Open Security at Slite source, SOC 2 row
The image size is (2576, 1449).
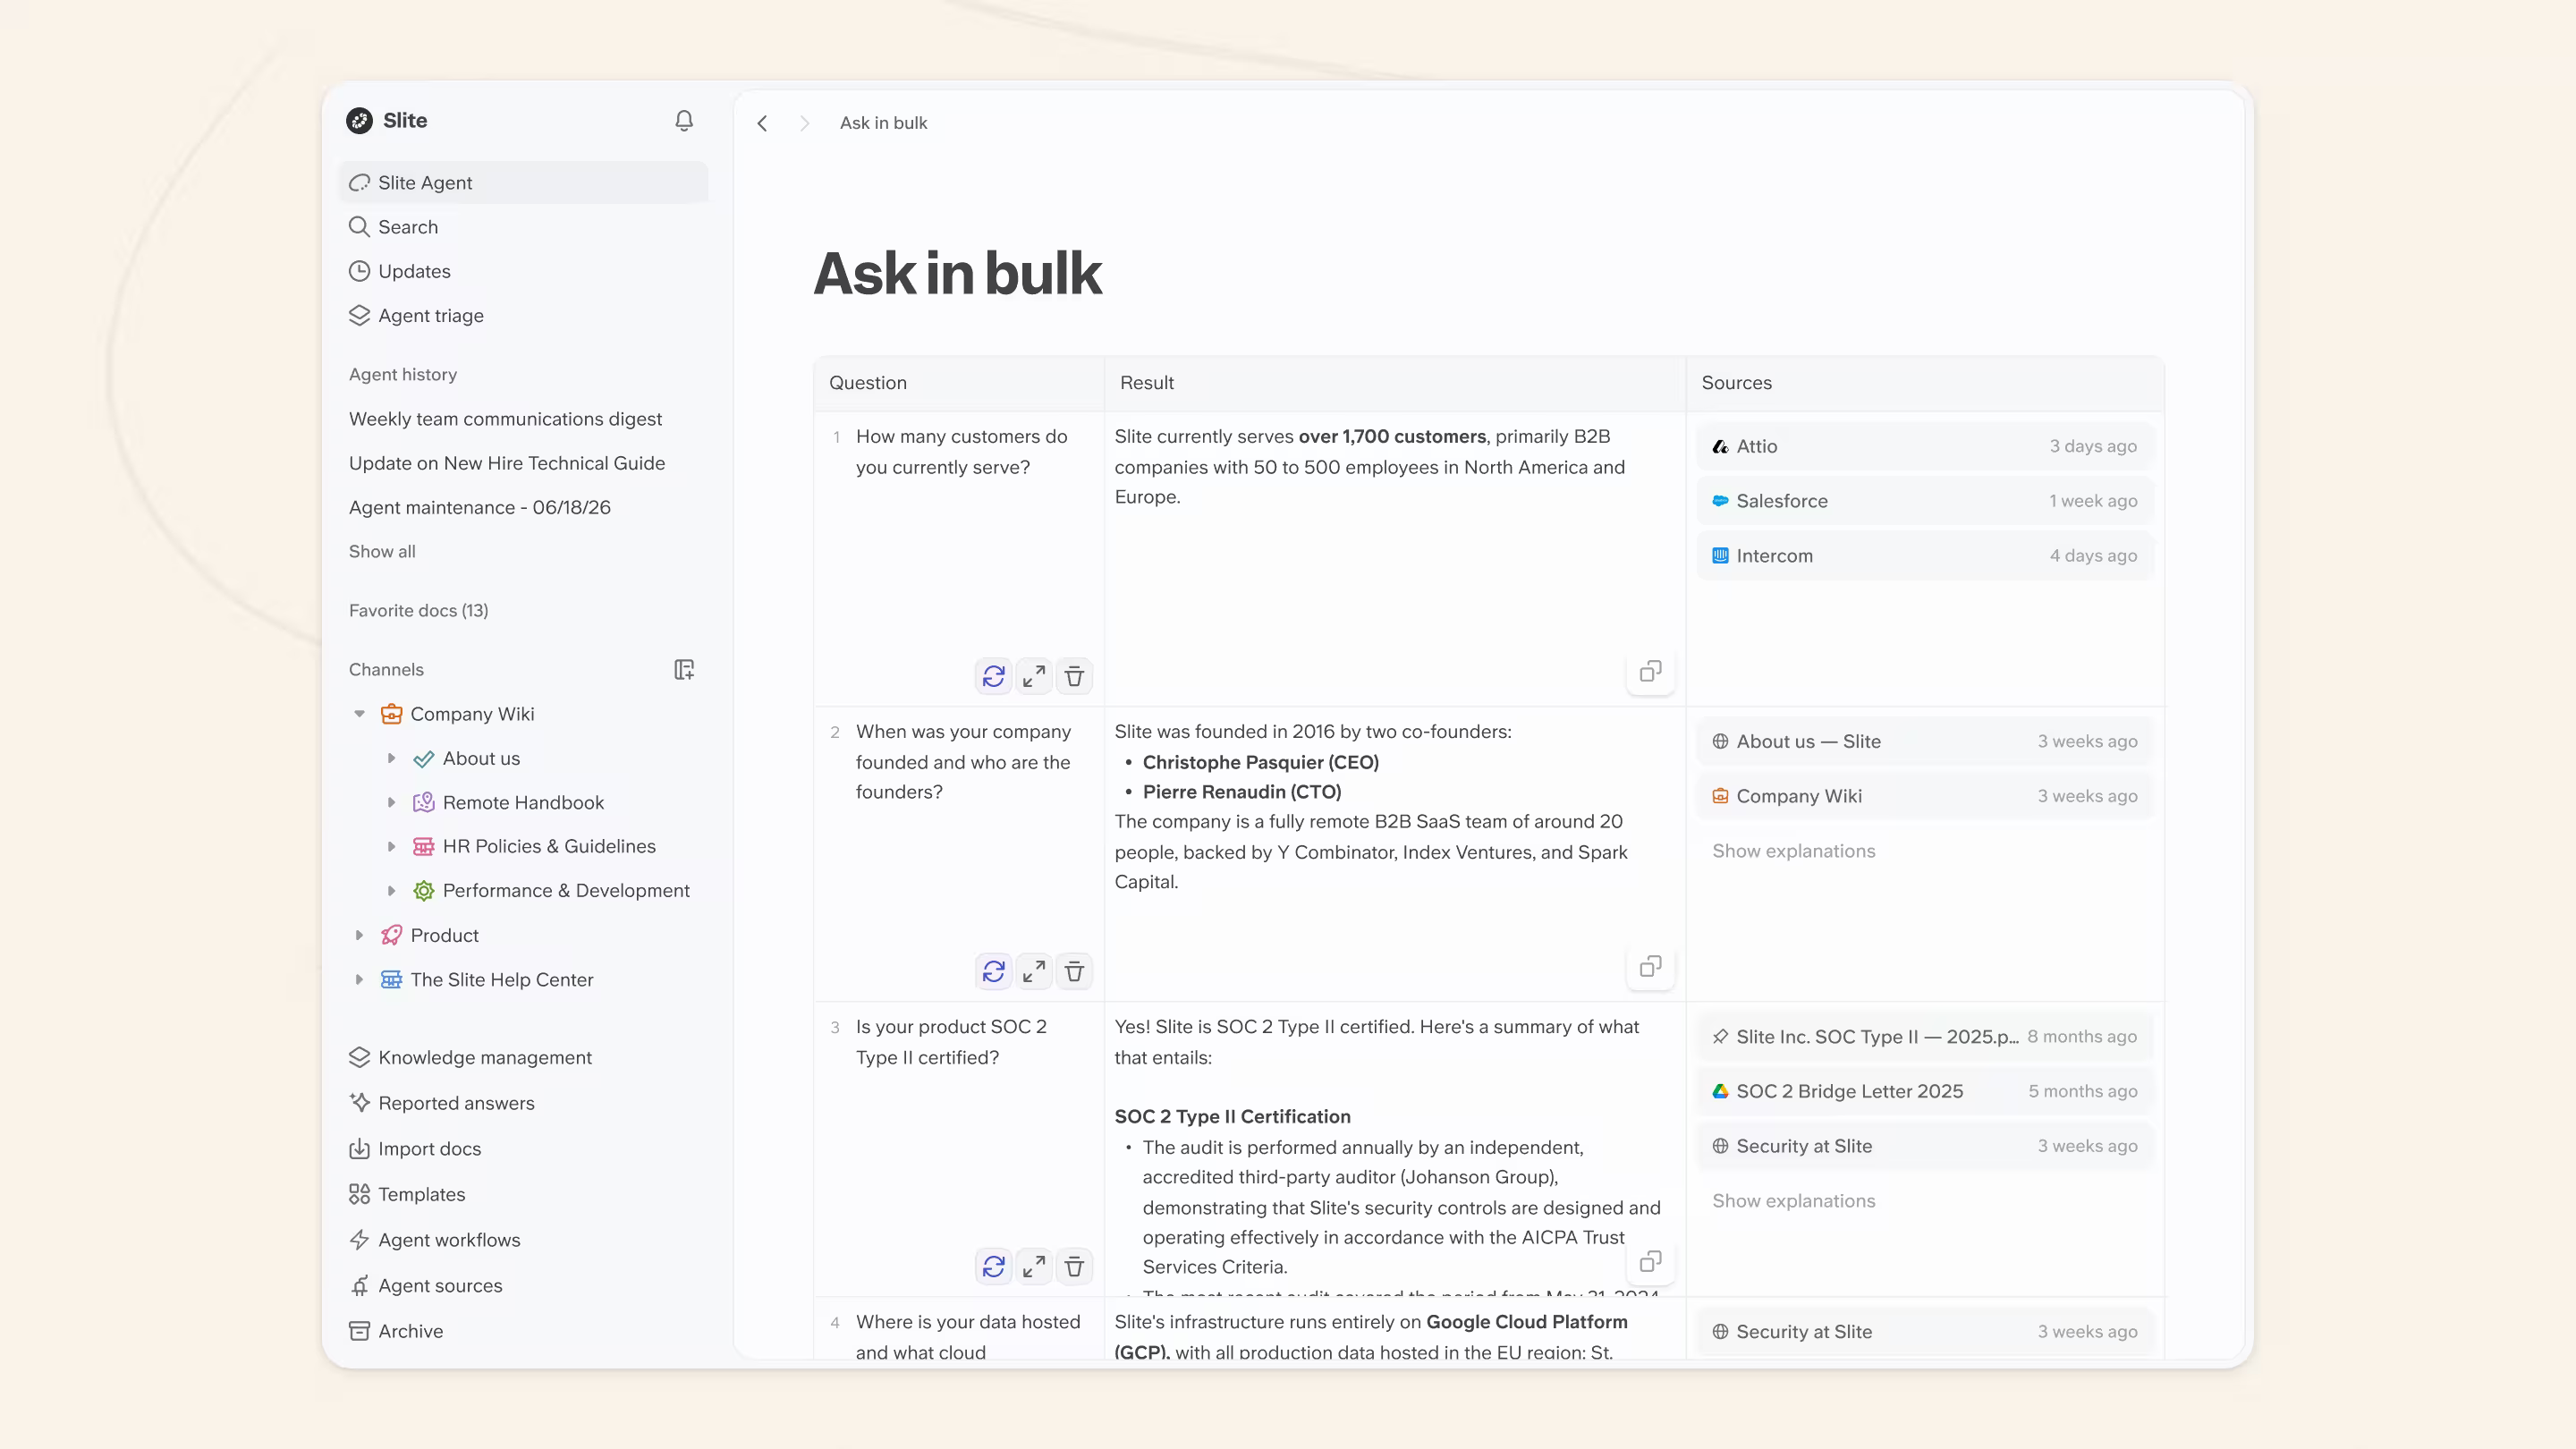(x=1924, y=1147)
